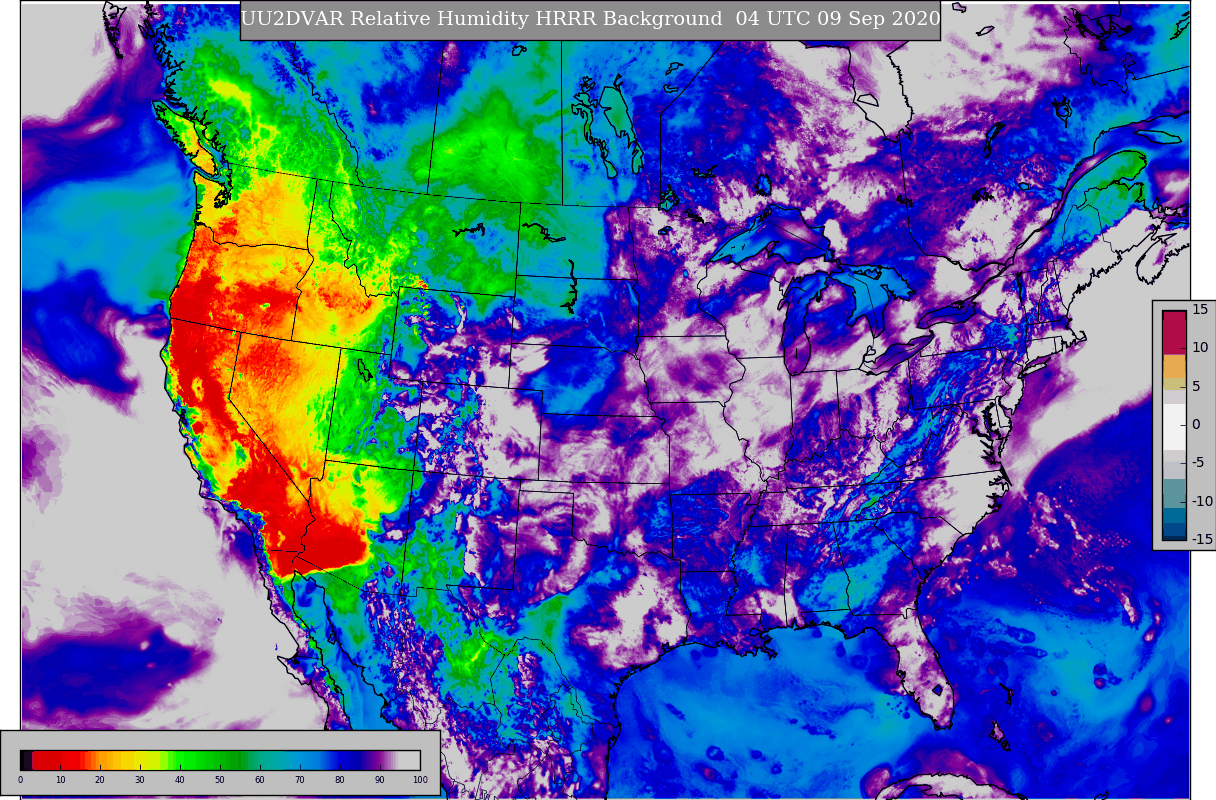1216x800 pixels.
Task: Click the humidity colorbar label "70"
Action: [299, 780]
